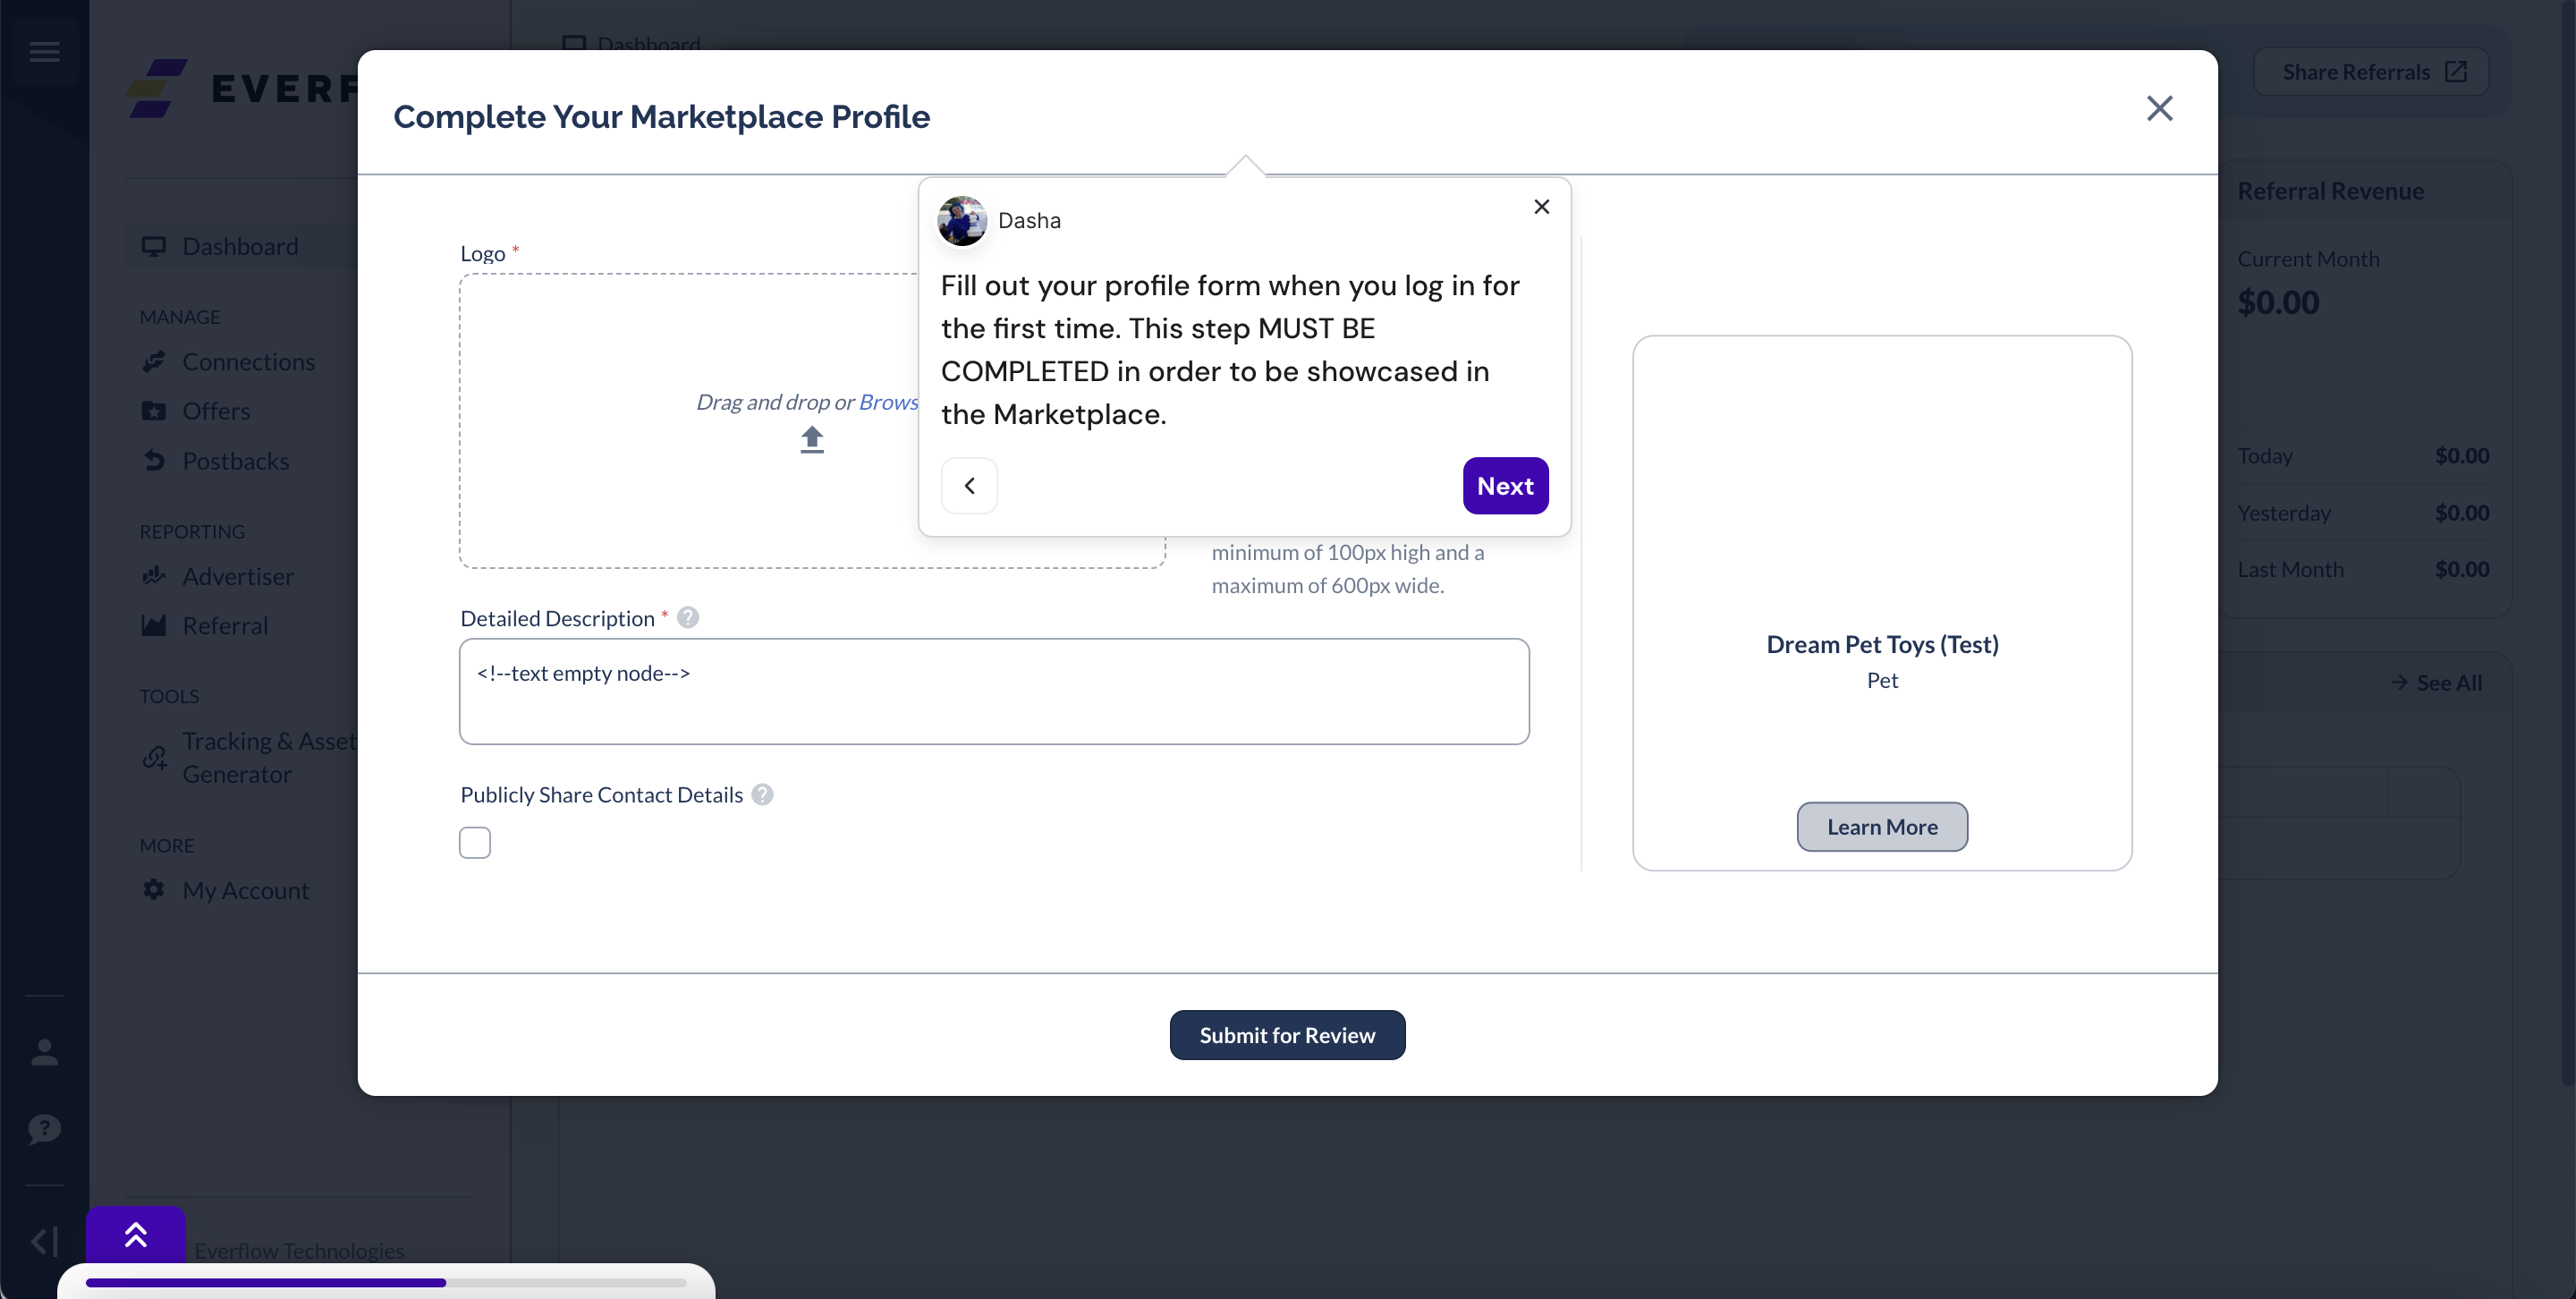
Task: Click the Last Month revenue row
Action: pos(2363,569)
